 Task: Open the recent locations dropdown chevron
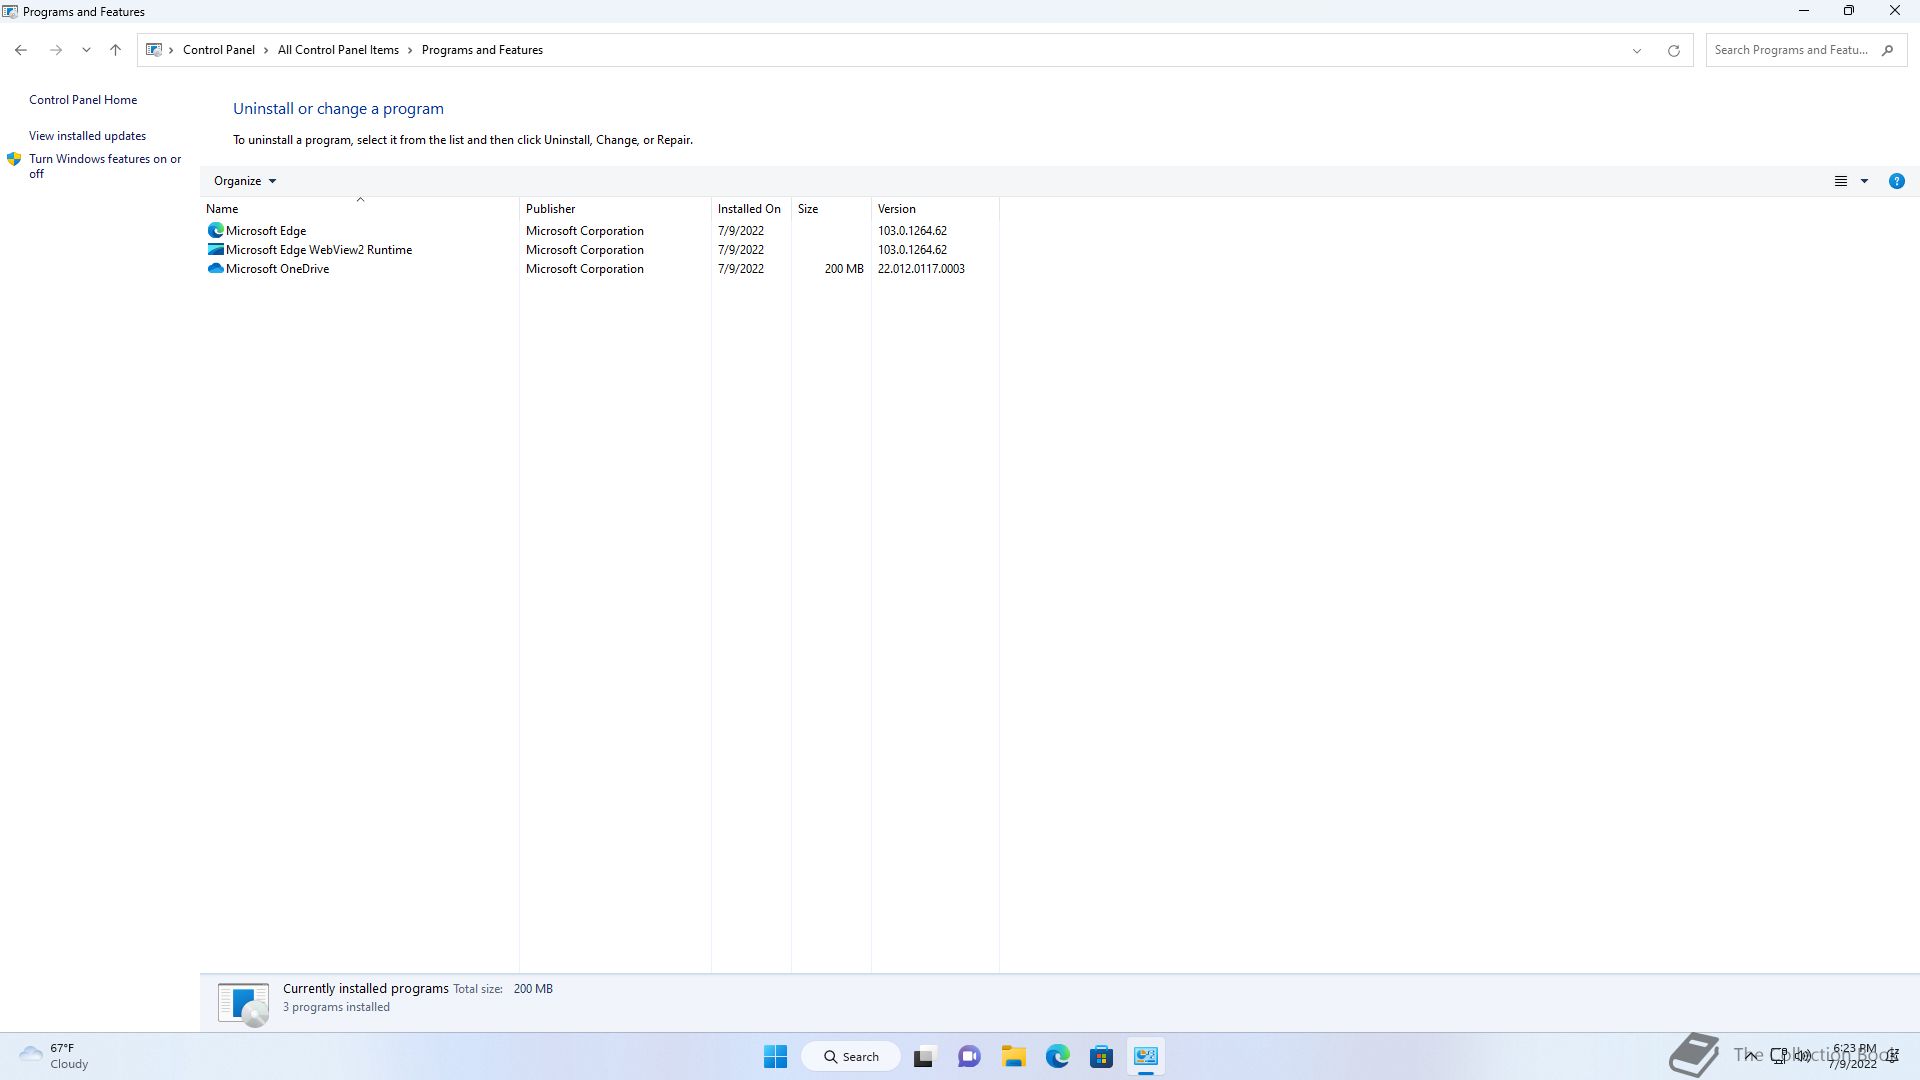(x=86, y=50)
